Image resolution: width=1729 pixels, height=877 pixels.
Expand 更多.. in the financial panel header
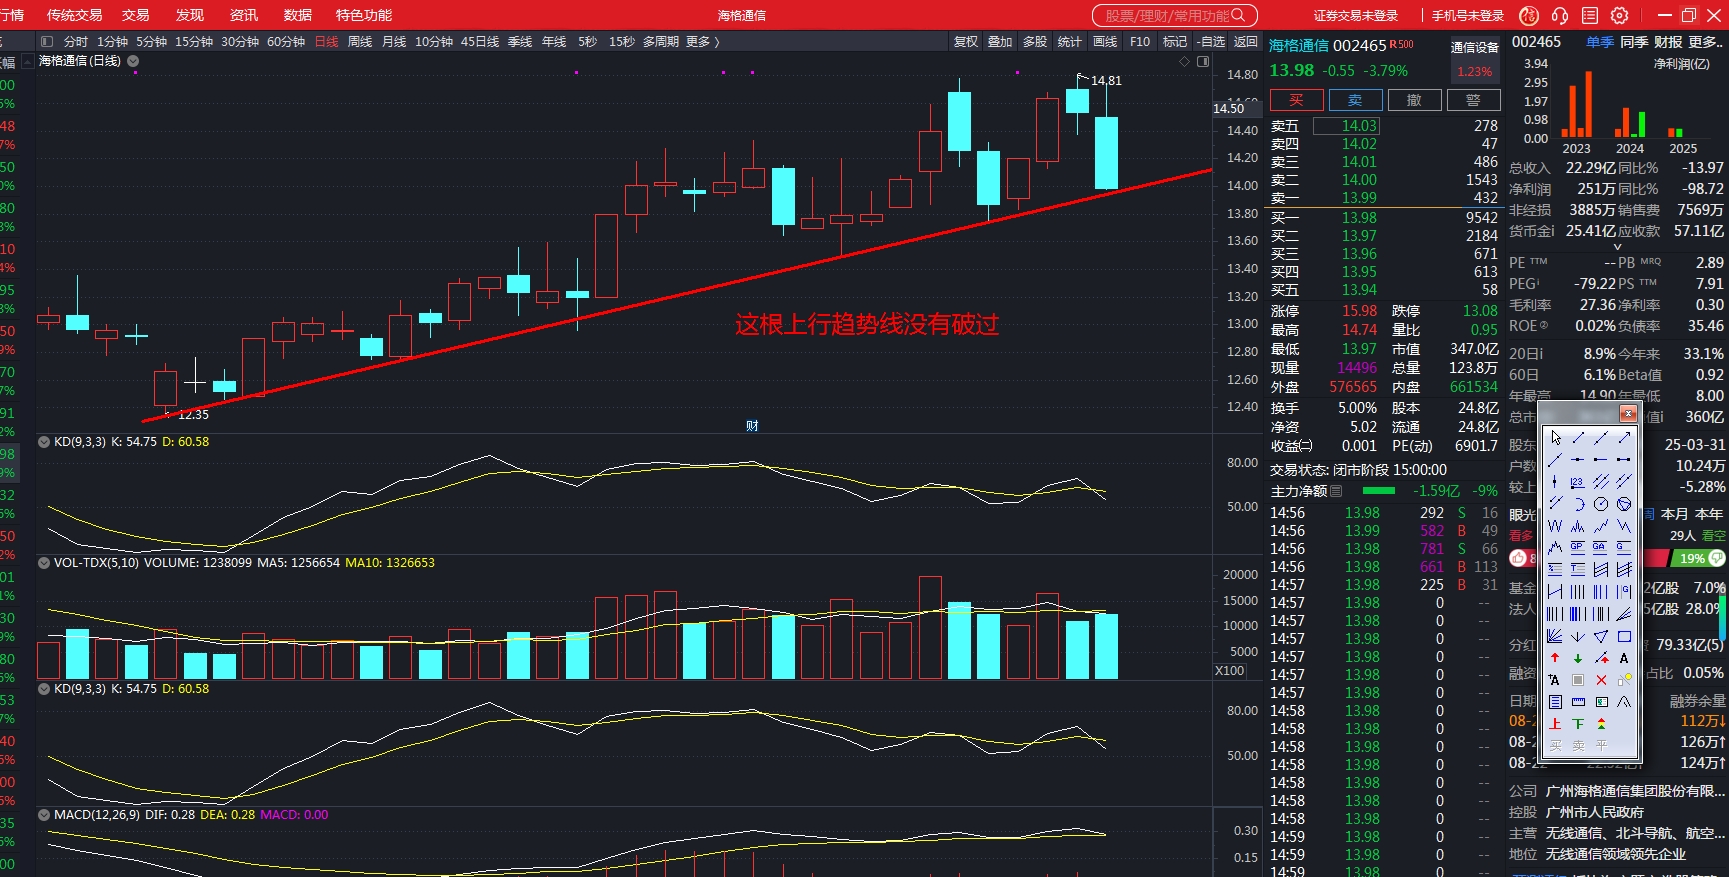[x=1706, y=41]
